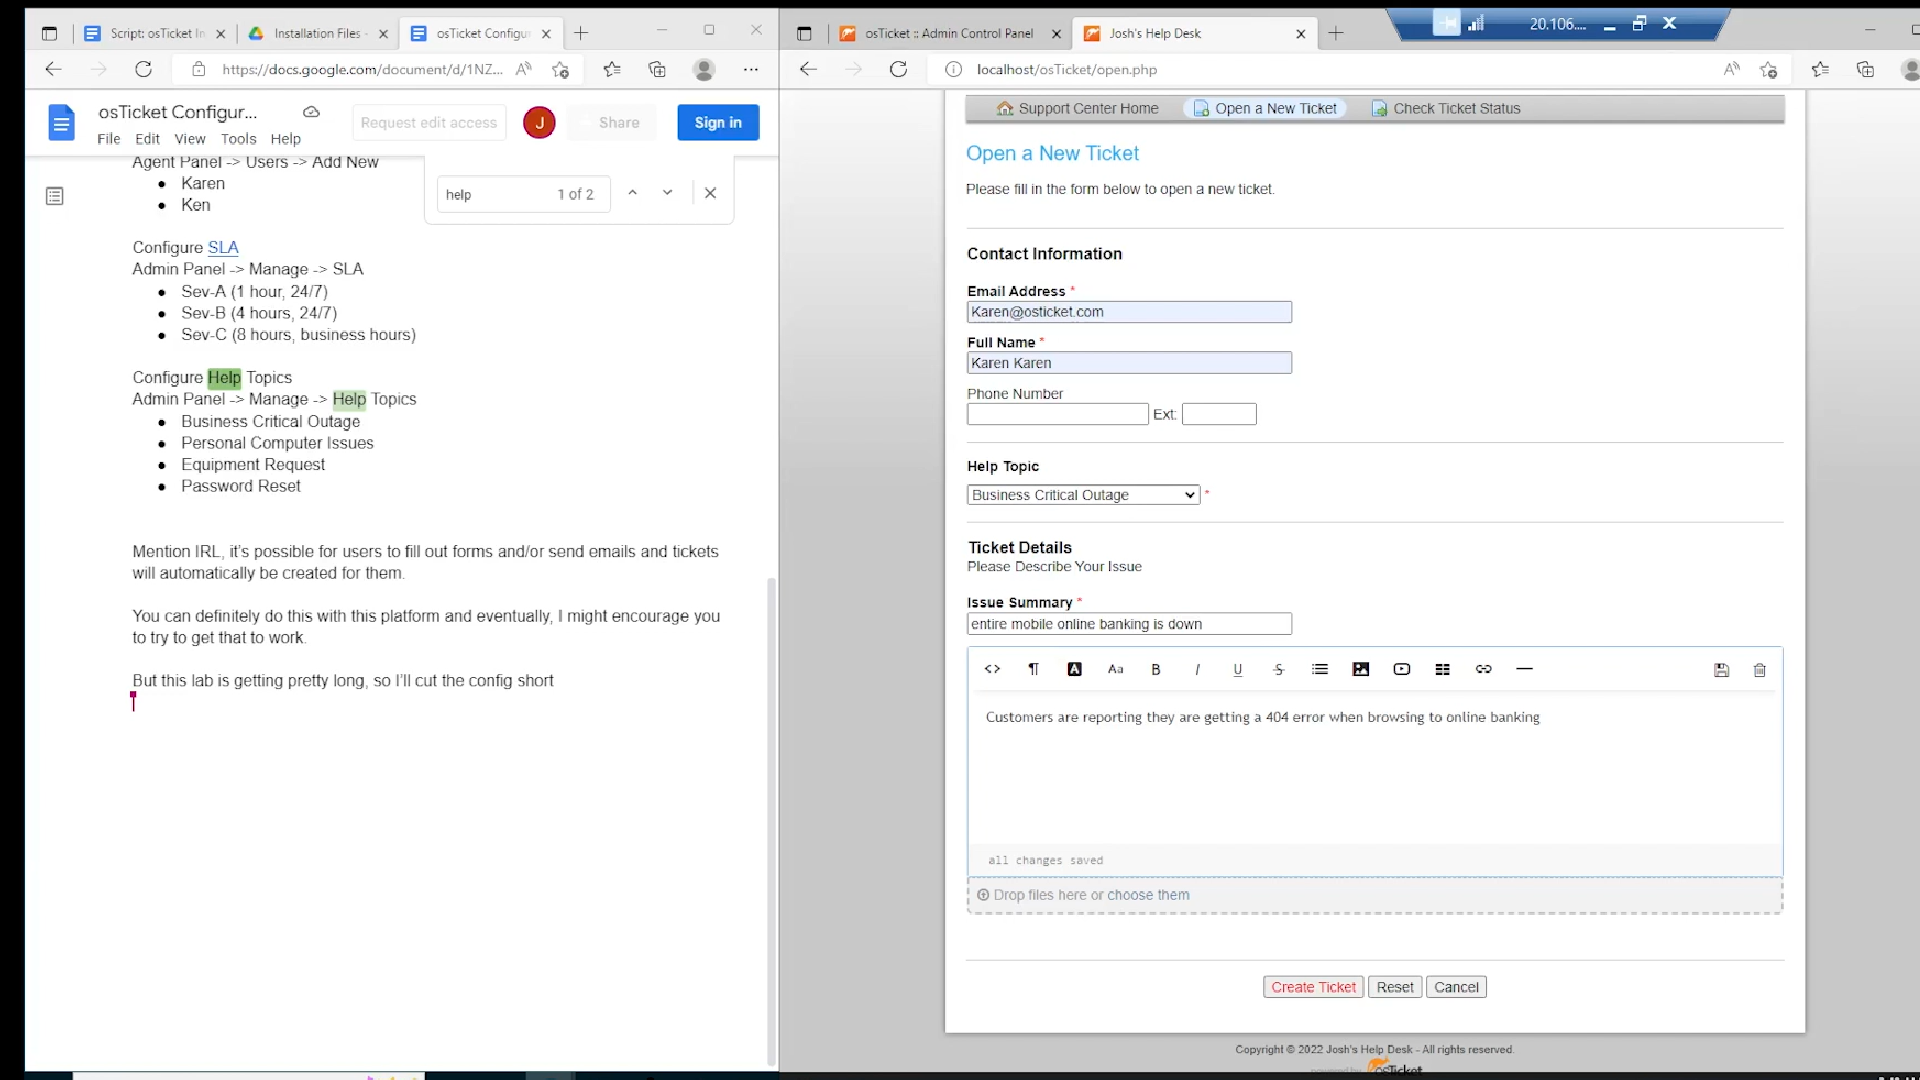Open the View menu in Google Docs
The width and height of the screenshot is (1920, 1080).
point(190,139)
